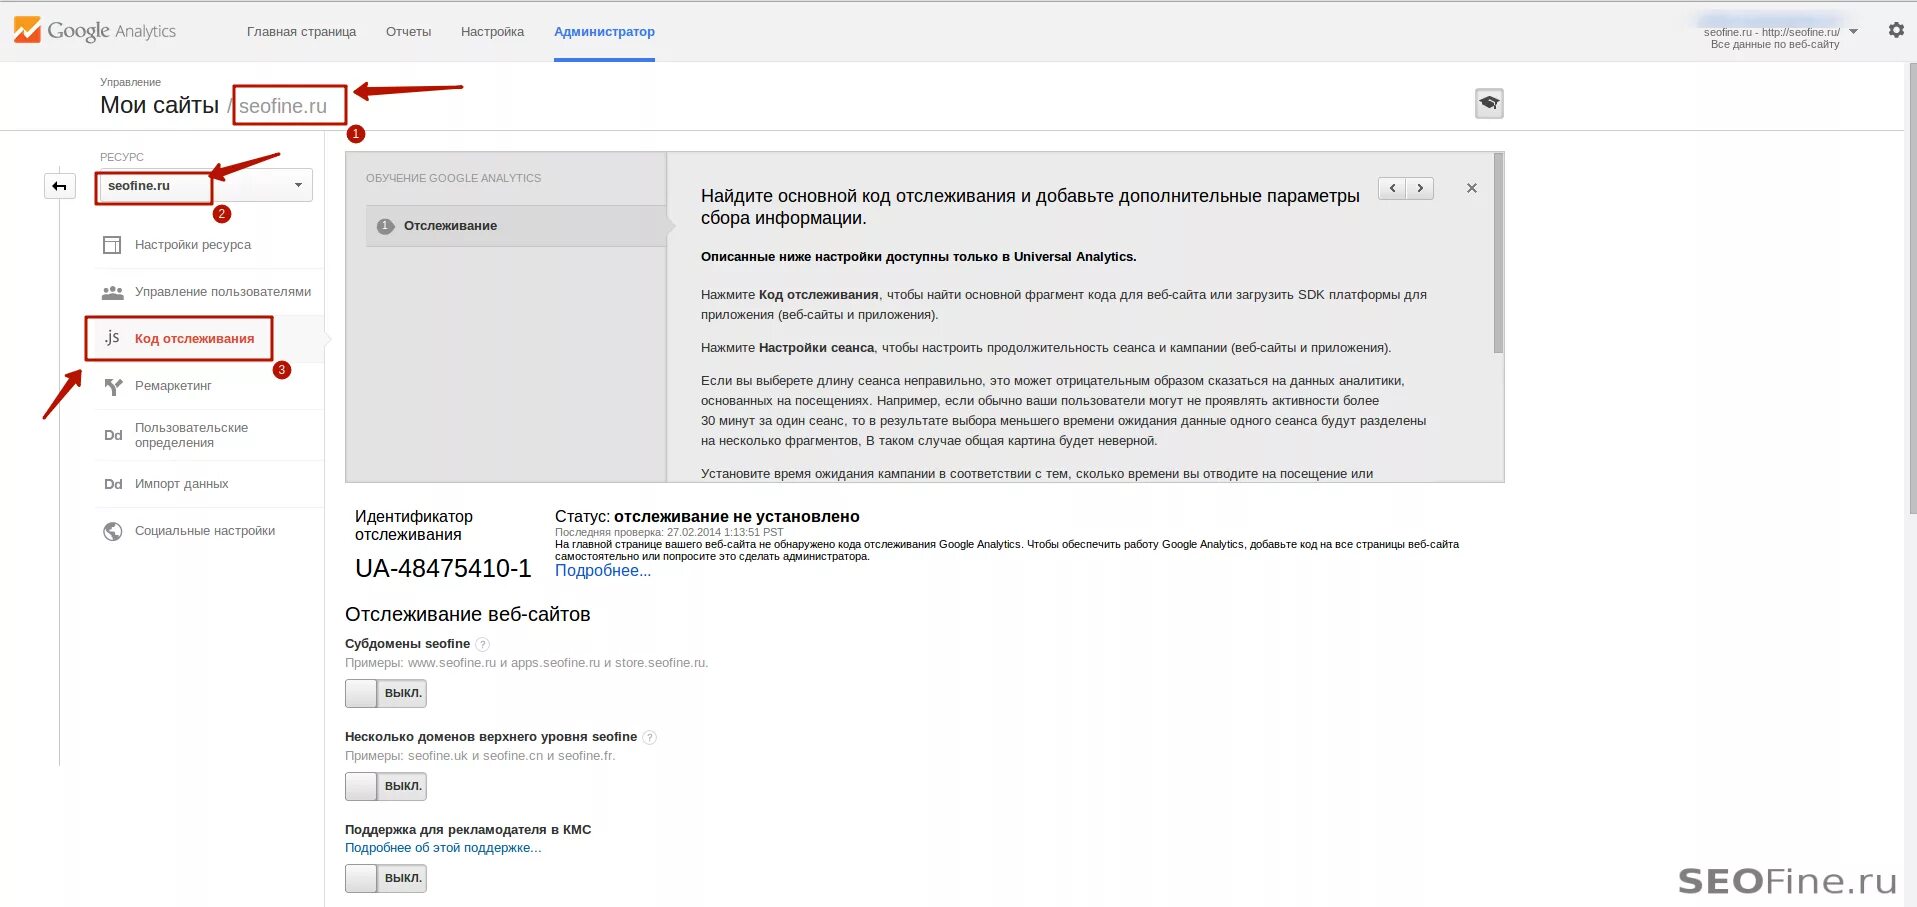Open the settings gear icon

click(x=1896, y=30)
